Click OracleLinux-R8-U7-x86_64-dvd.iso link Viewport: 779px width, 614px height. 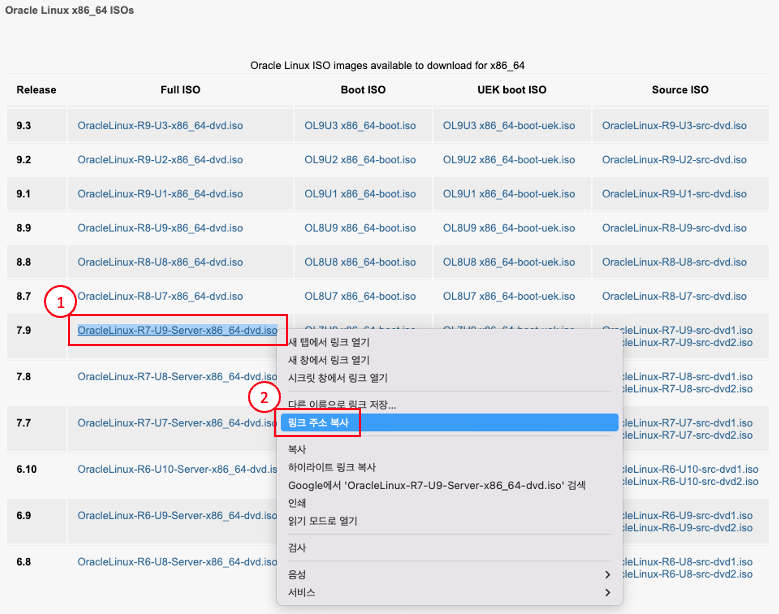pos(160,297)
